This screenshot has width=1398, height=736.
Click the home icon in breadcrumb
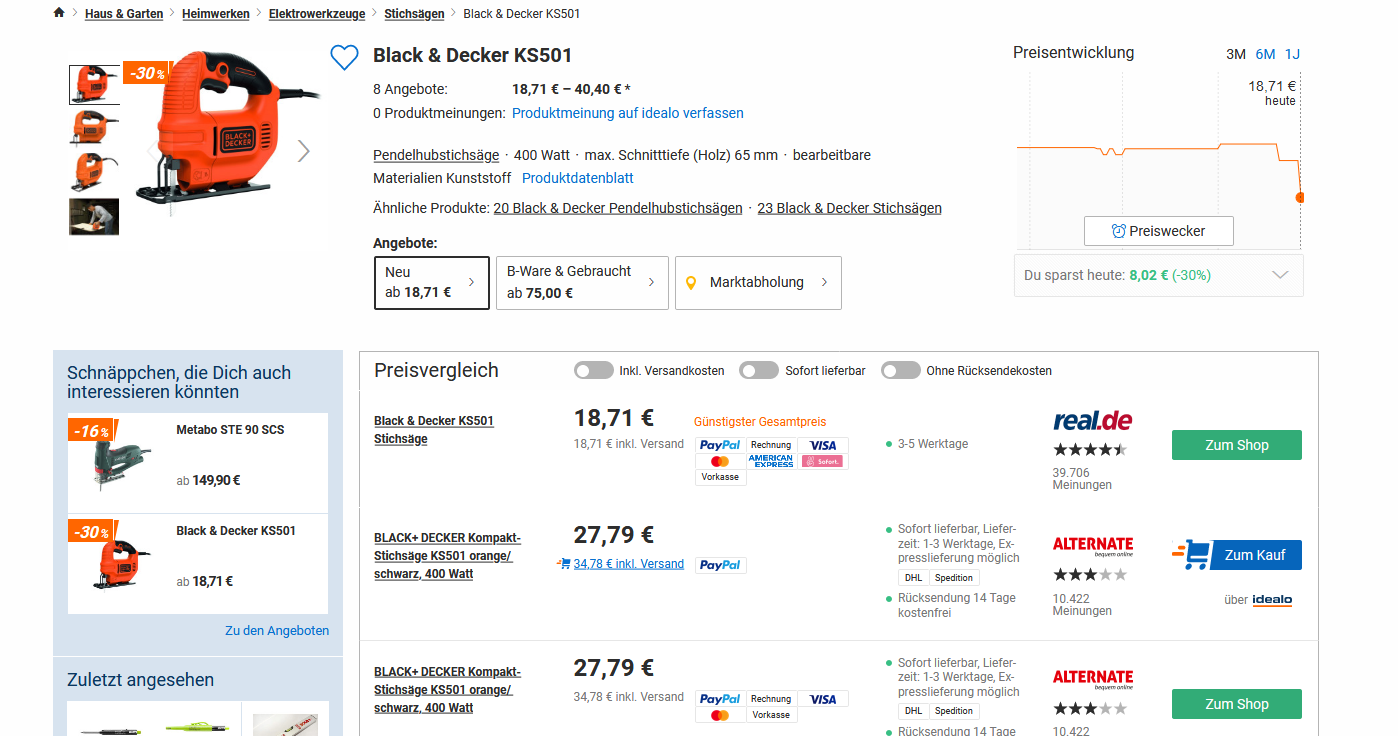[x=59, y=13]
